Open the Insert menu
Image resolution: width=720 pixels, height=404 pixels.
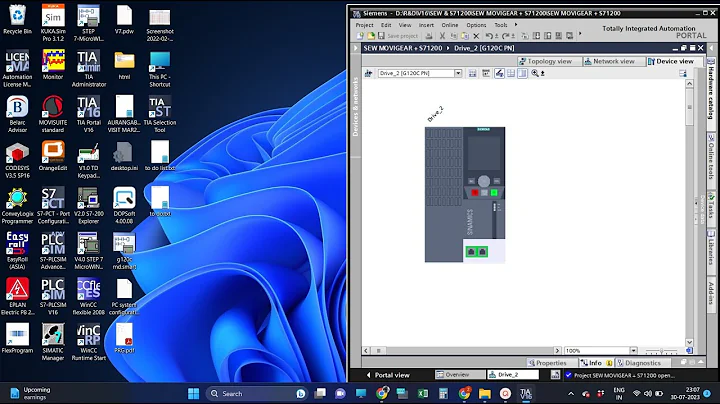click(426, 25)
